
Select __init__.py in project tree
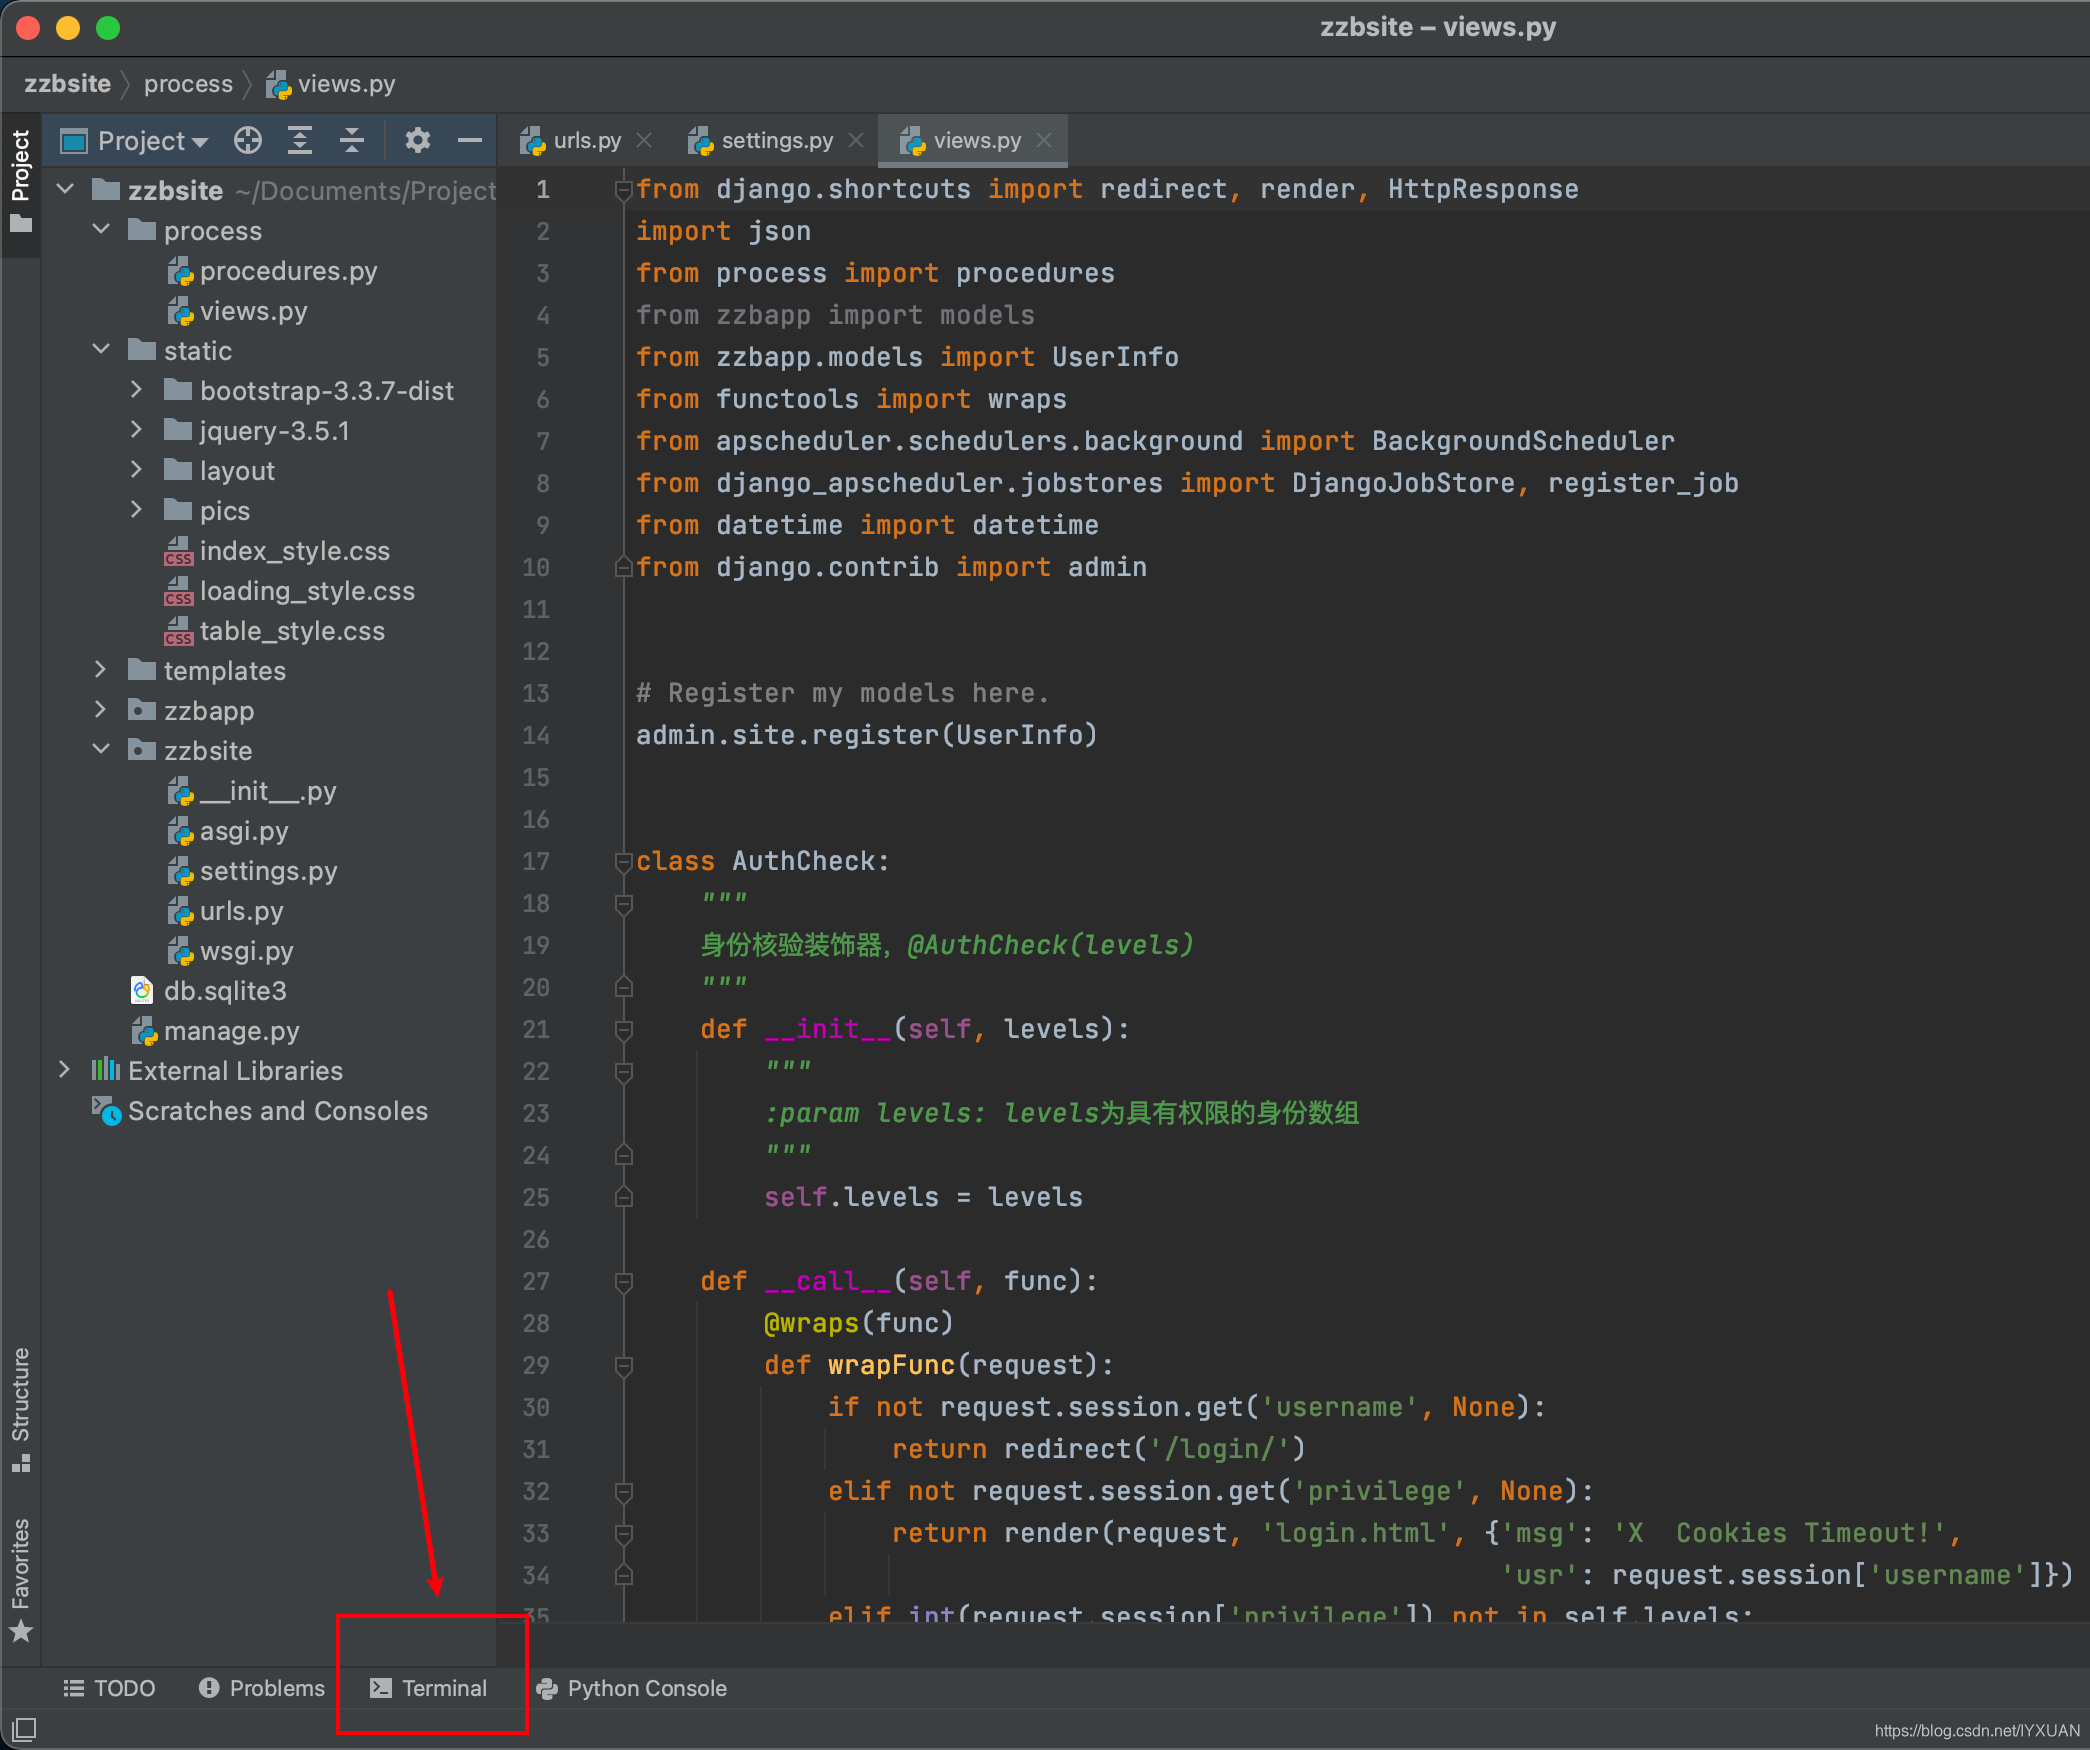coord(251,791)
